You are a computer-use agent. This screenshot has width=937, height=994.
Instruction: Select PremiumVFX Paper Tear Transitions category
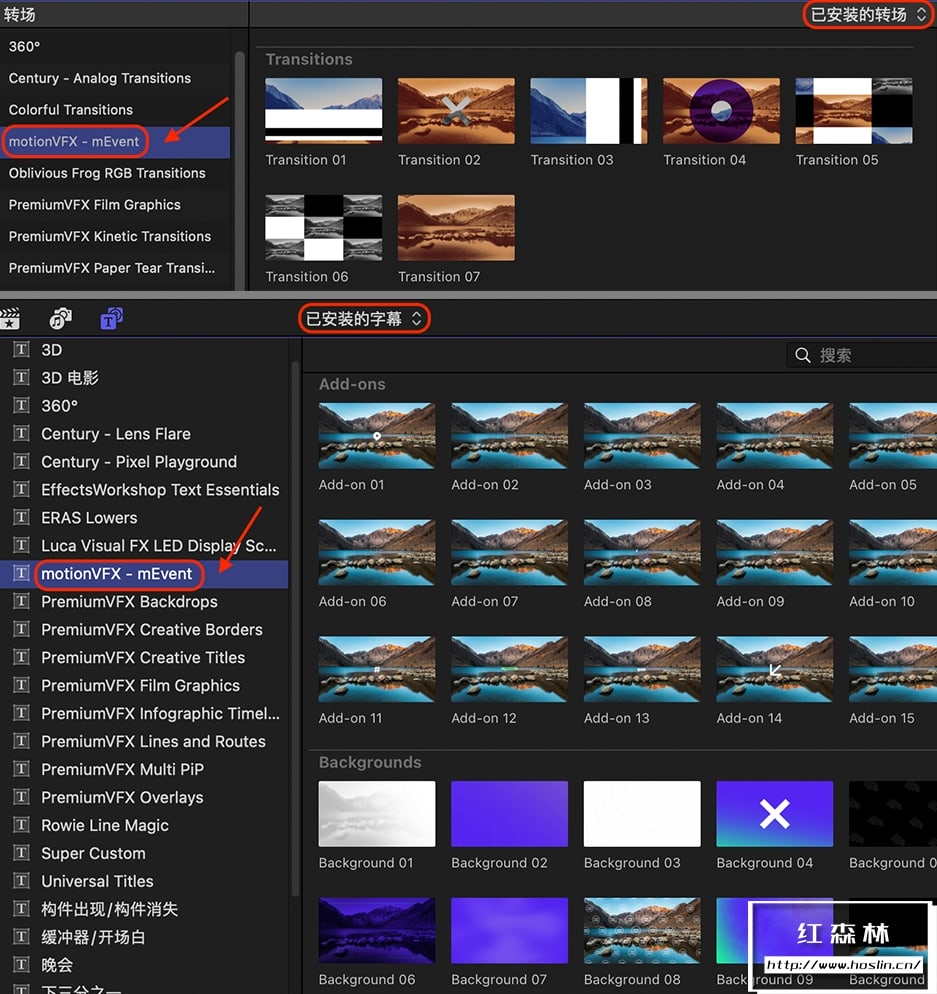(x=115, y=268)
